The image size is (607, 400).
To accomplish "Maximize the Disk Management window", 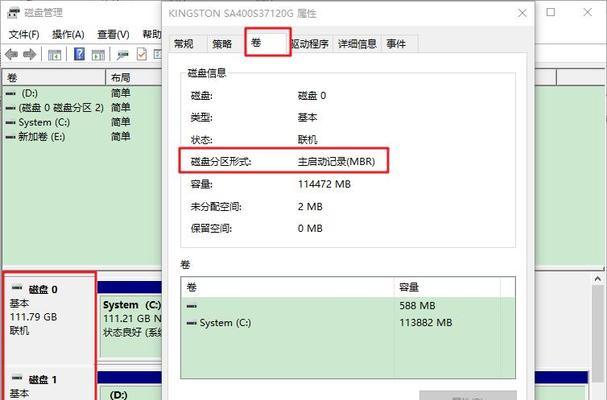I will click(x=550, y=12).
